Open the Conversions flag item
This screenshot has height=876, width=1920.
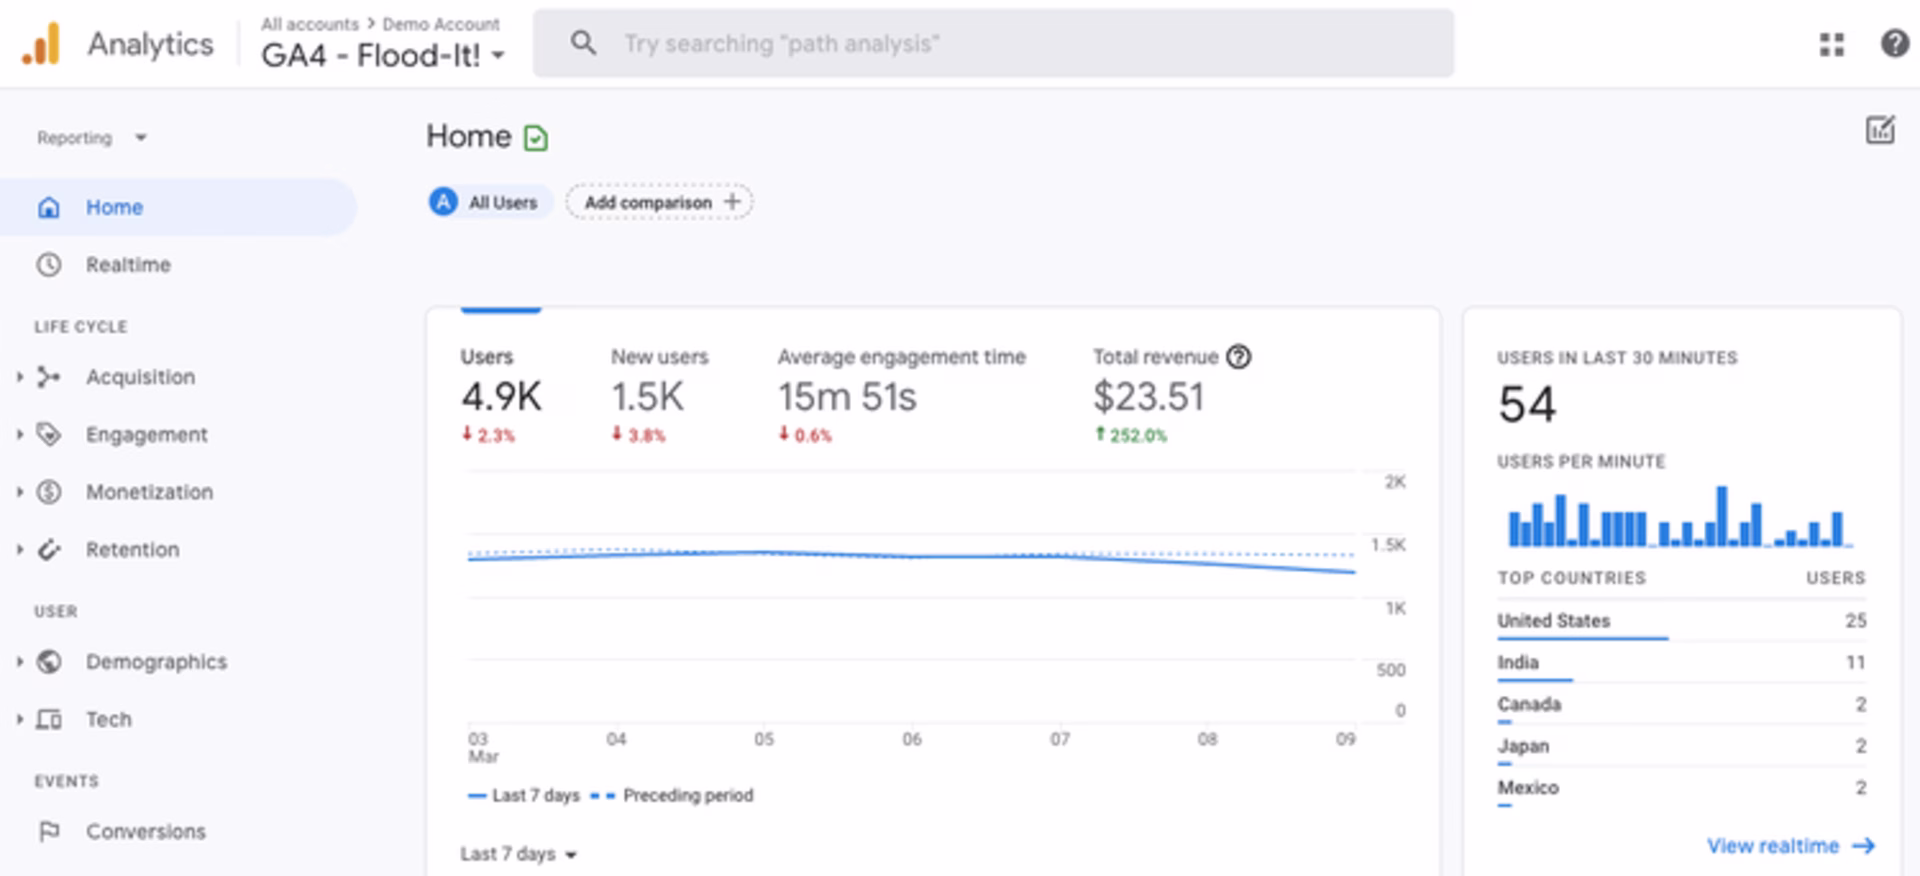pos(145,832)
